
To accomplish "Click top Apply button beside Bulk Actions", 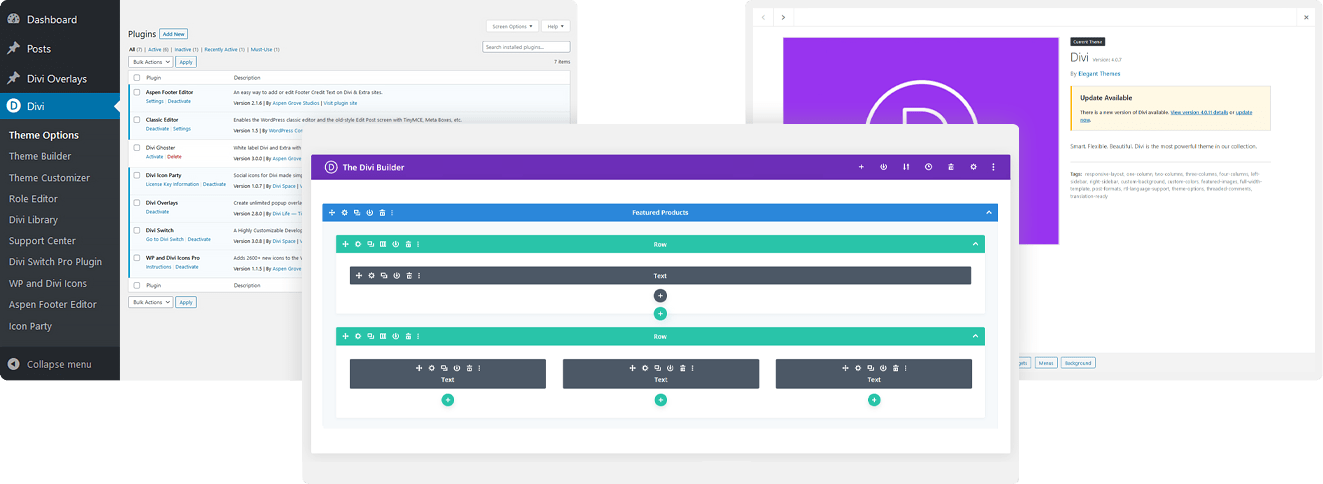I will (186, 62).
